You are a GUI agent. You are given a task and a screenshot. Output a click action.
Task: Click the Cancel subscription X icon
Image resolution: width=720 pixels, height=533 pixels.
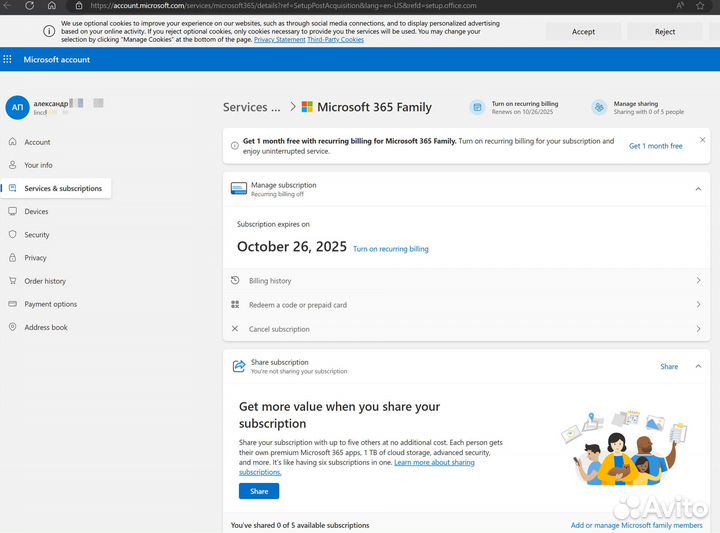(235, 328)
